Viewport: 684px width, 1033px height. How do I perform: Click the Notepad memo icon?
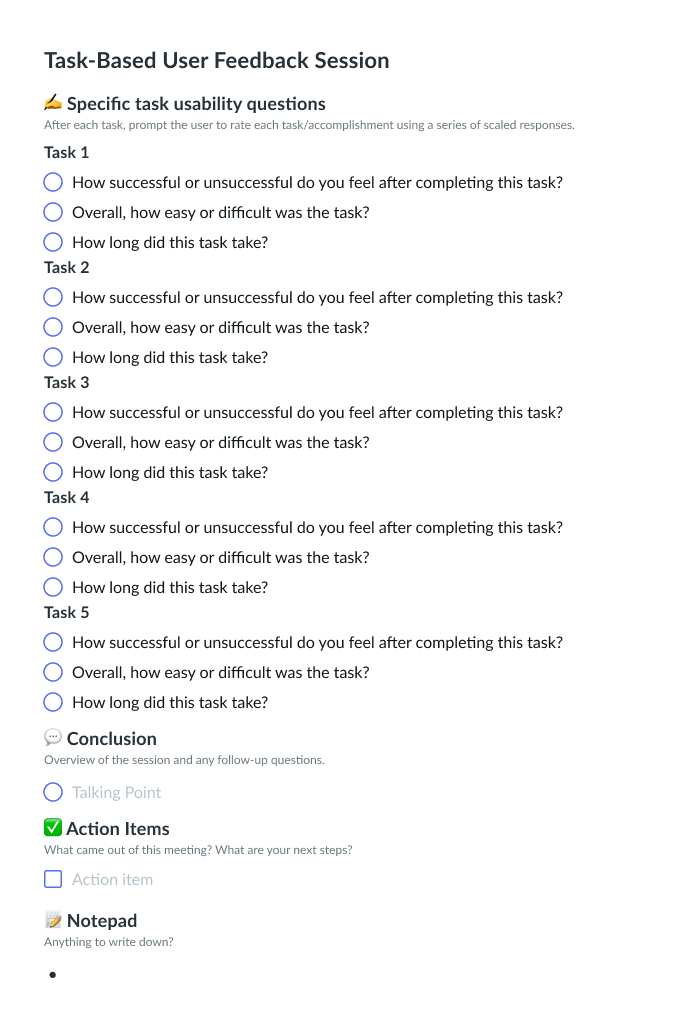coord(53,920)
